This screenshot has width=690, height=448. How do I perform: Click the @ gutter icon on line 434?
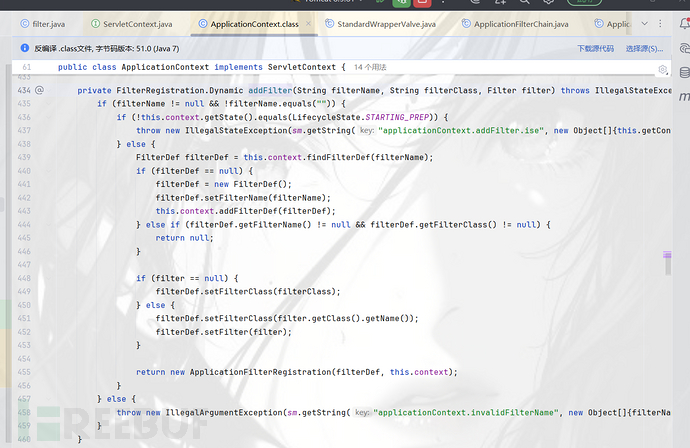(x=39, y=90)
